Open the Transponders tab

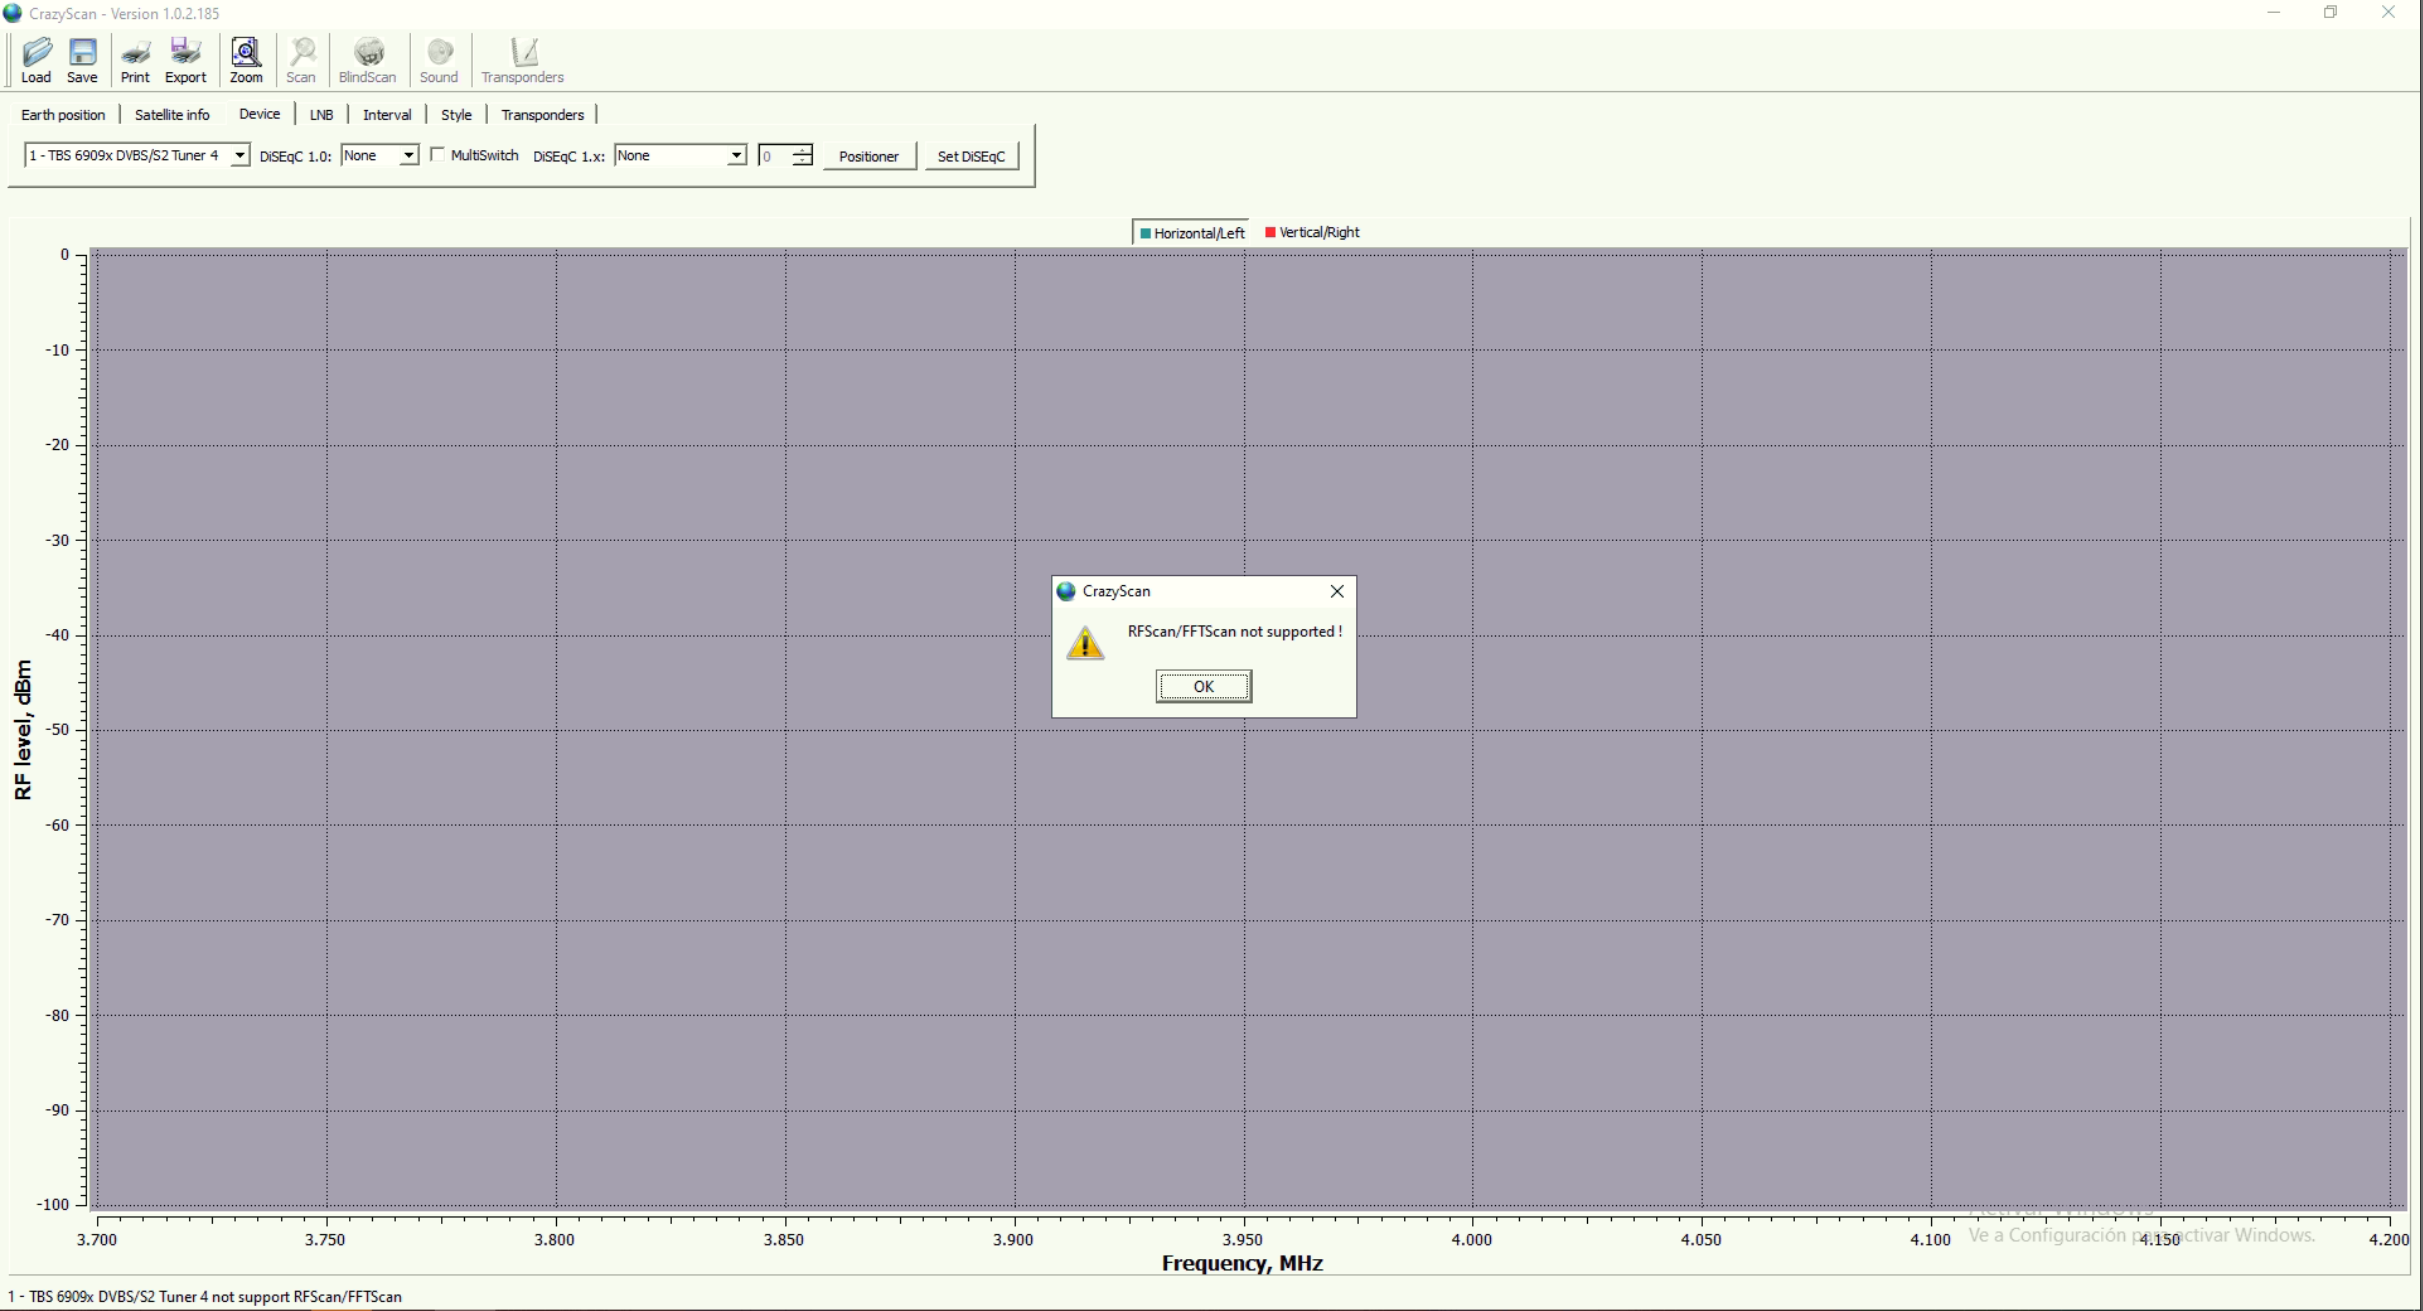(542, 115)
